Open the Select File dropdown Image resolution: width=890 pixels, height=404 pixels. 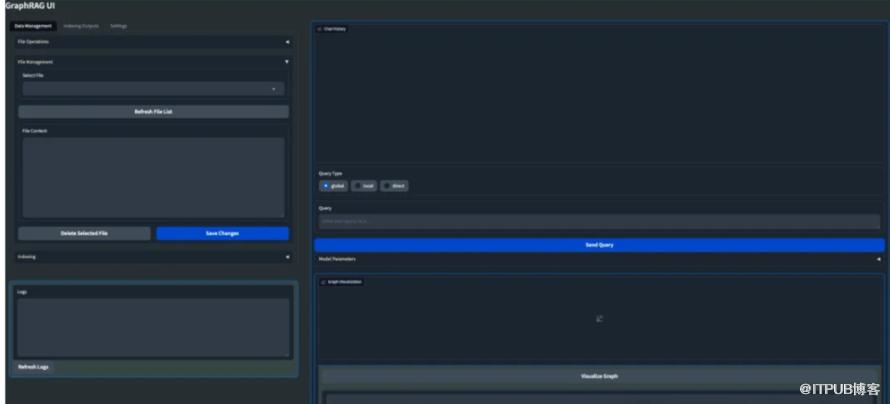tap(153, 89)
